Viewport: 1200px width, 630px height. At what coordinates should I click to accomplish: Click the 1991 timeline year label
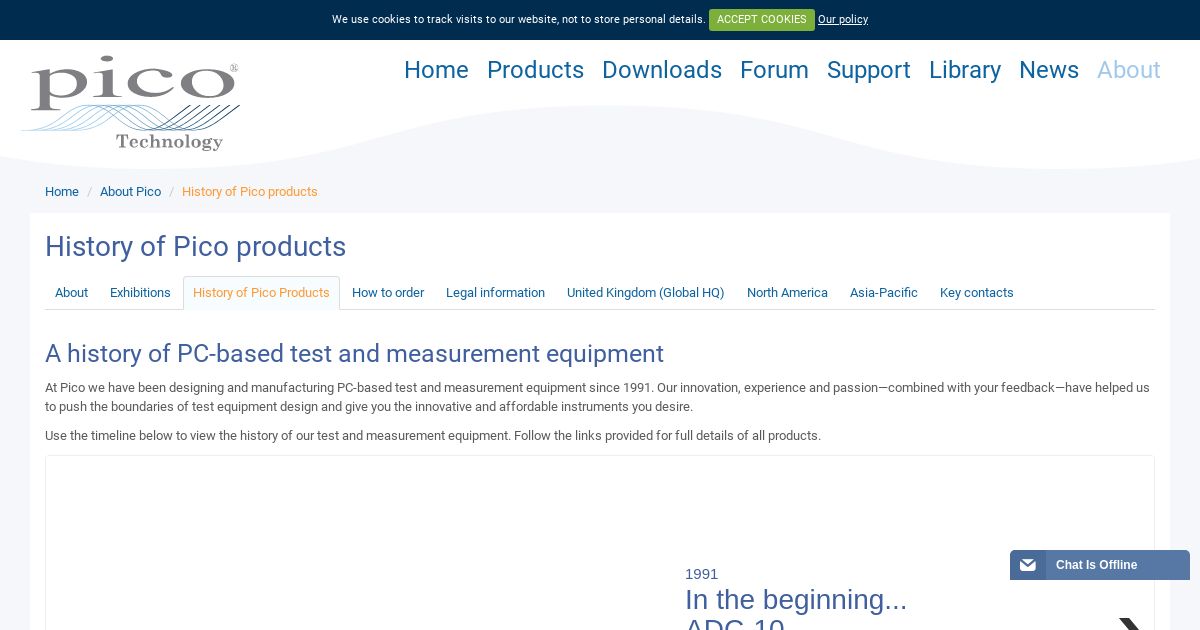point(702,574)
